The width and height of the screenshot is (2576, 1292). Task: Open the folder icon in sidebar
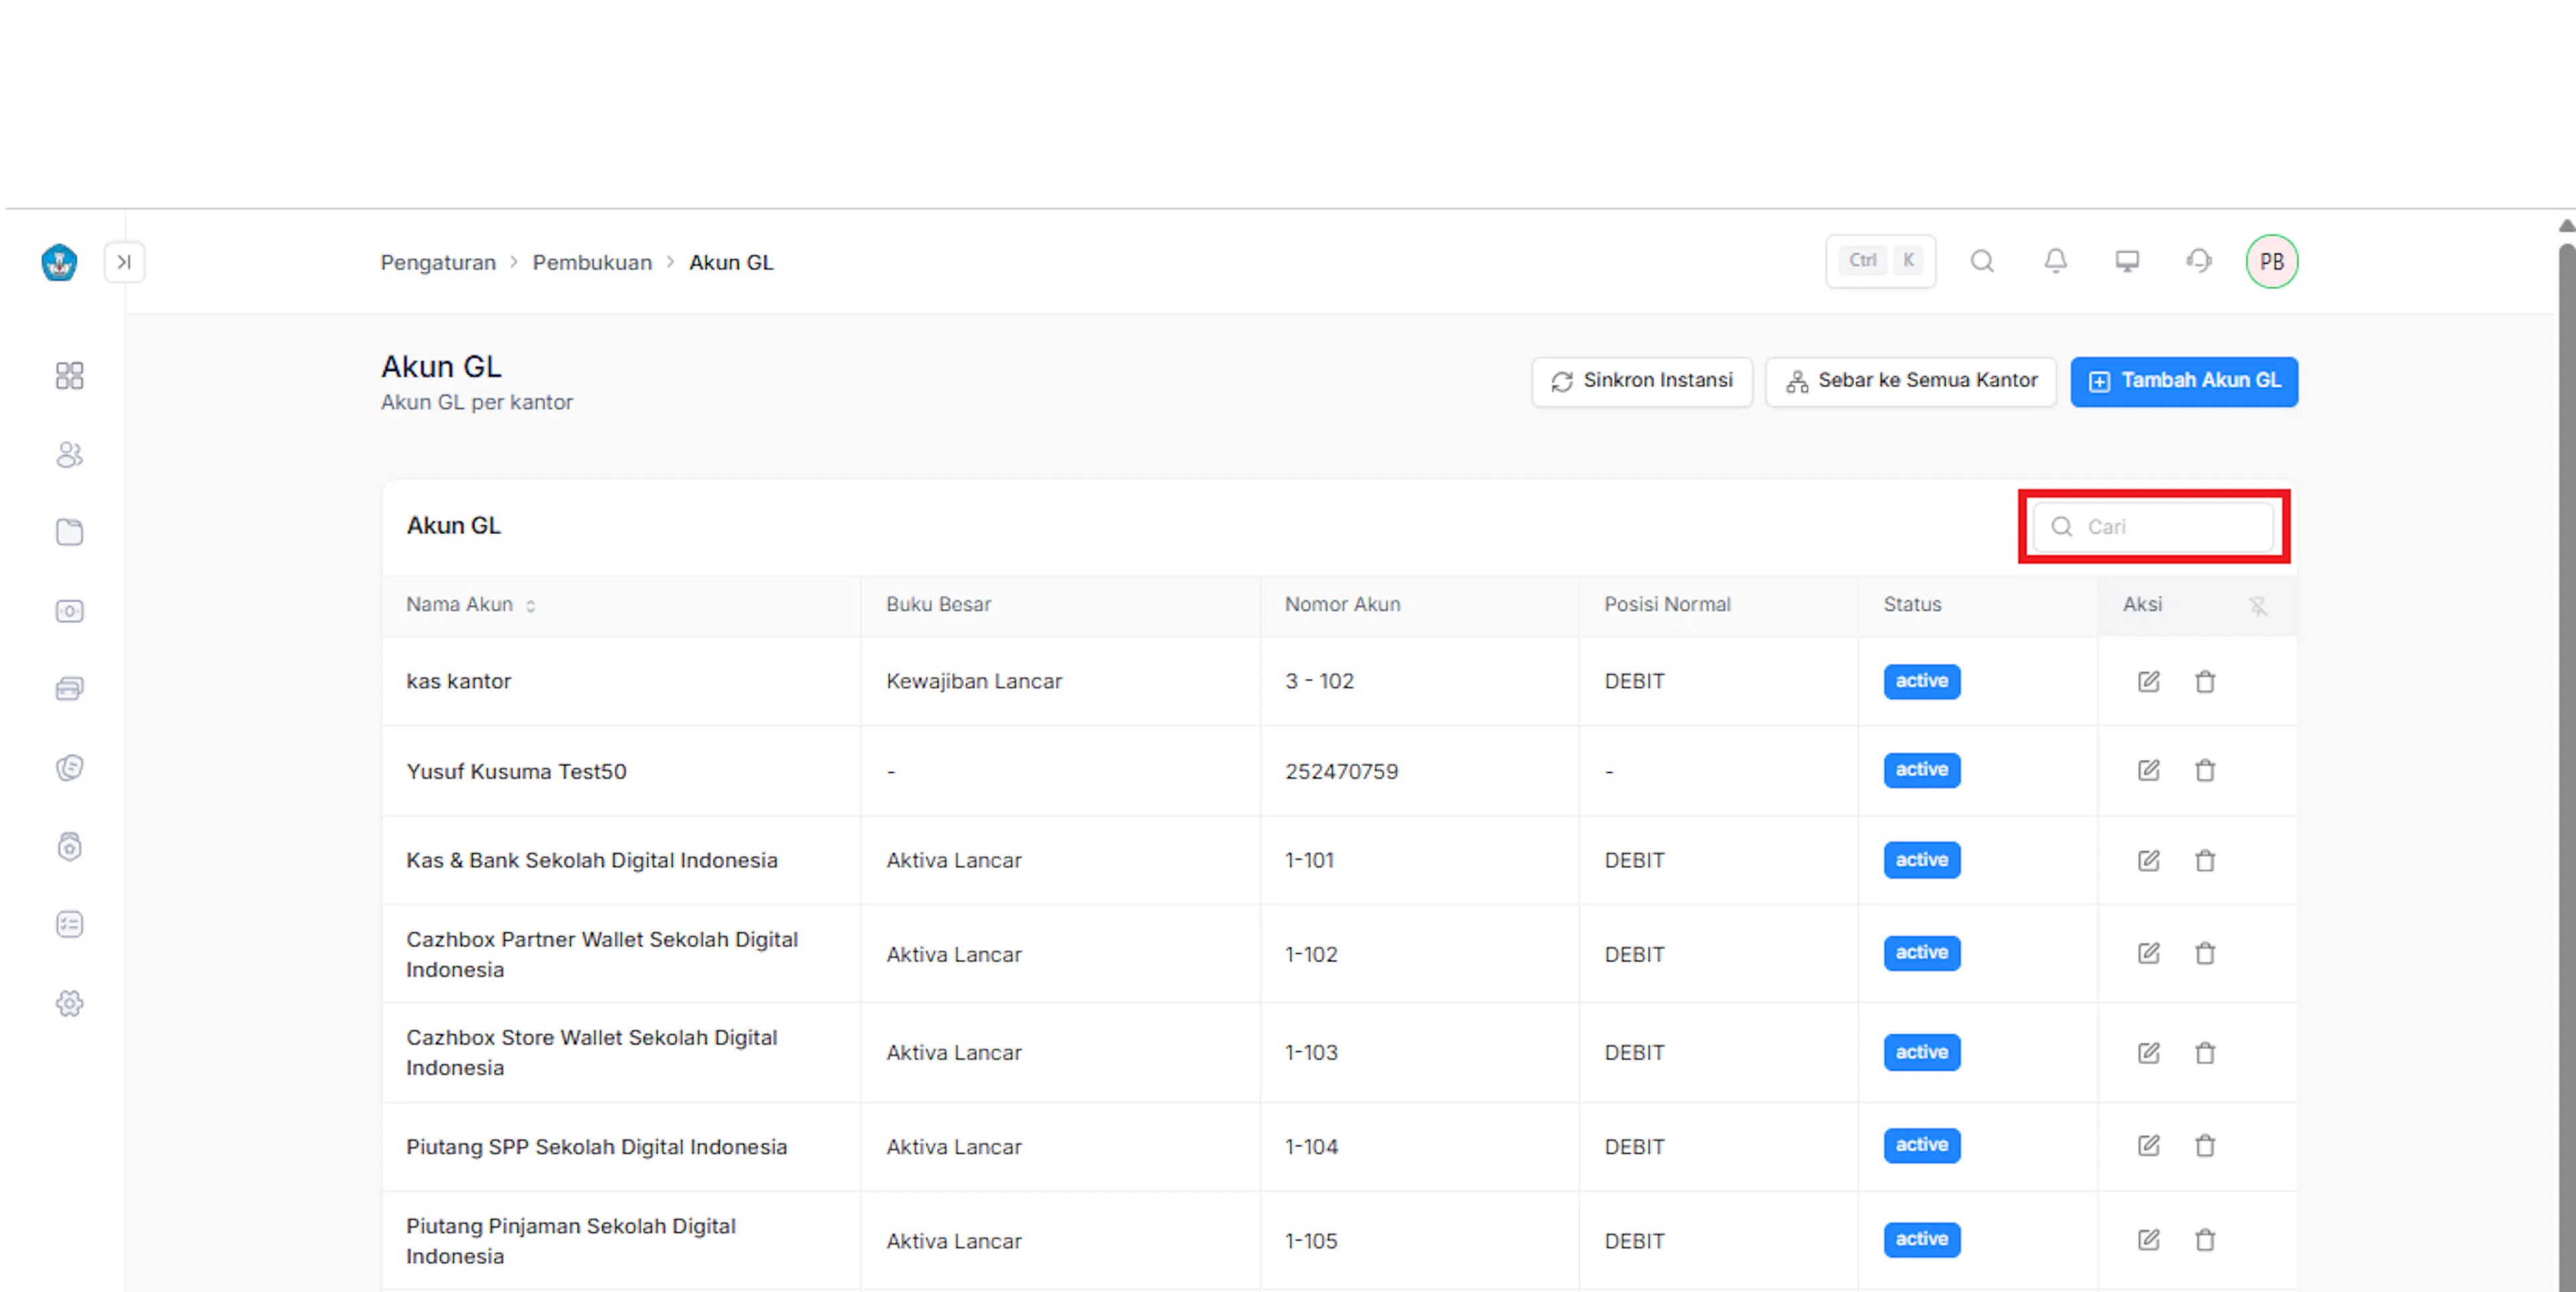[69, 532]
